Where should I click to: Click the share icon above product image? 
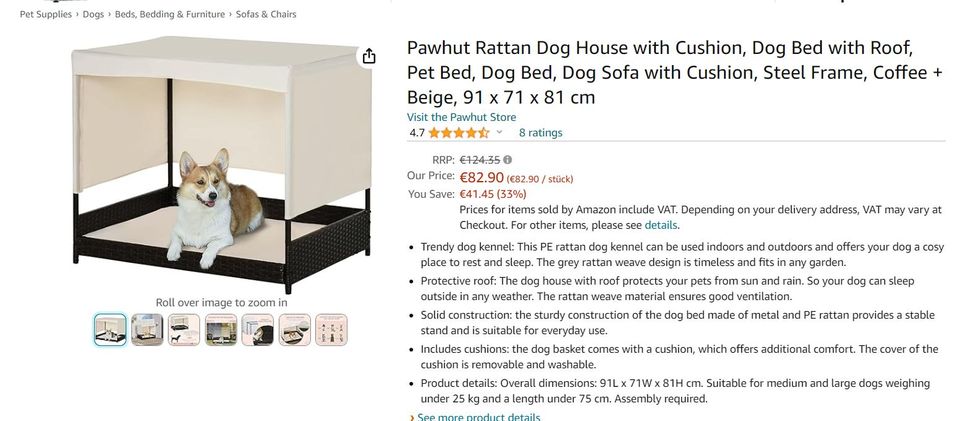(x=369, y=56)
